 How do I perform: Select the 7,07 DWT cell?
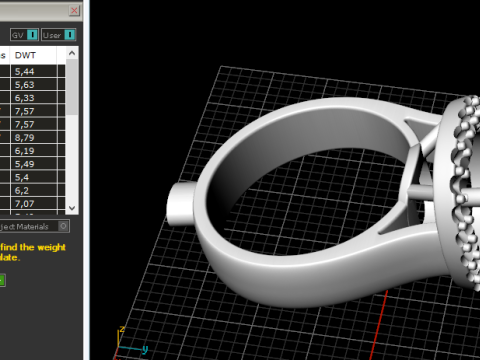click(x=34, y=204)
